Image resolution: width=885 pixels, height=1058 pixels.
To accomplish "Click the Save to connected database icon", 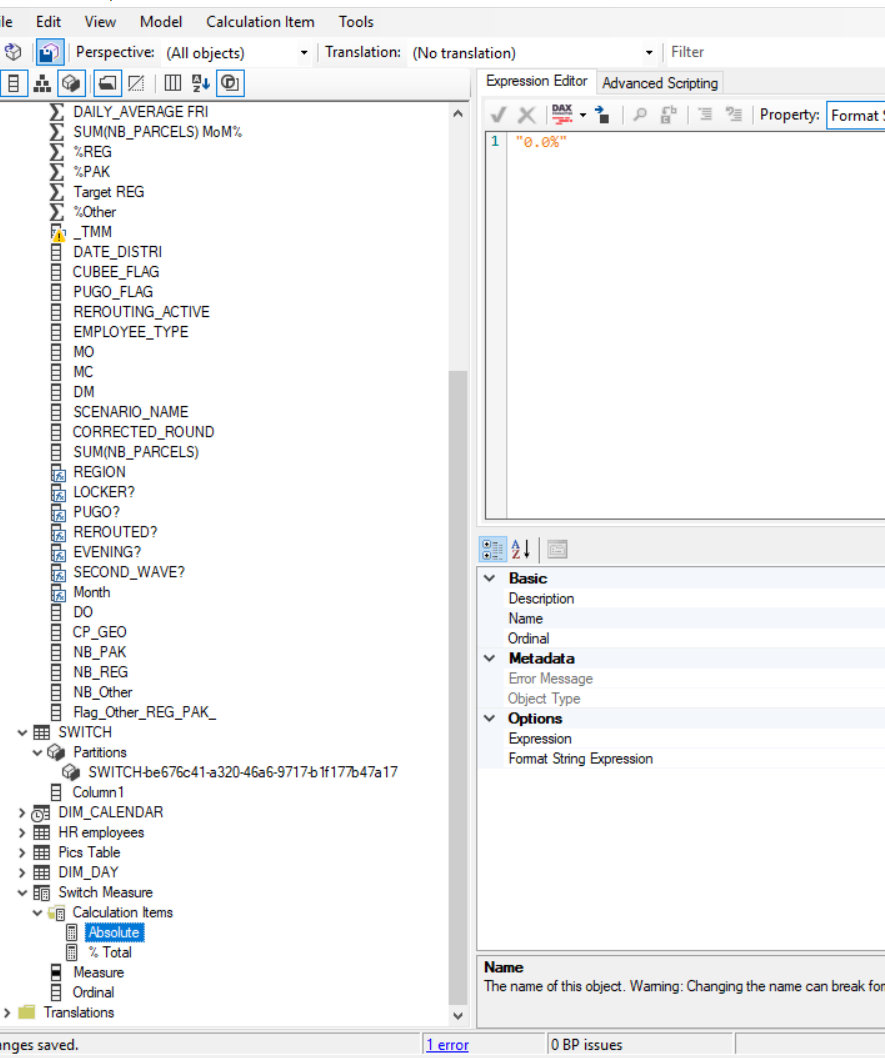I will click(x=49, y=52).
